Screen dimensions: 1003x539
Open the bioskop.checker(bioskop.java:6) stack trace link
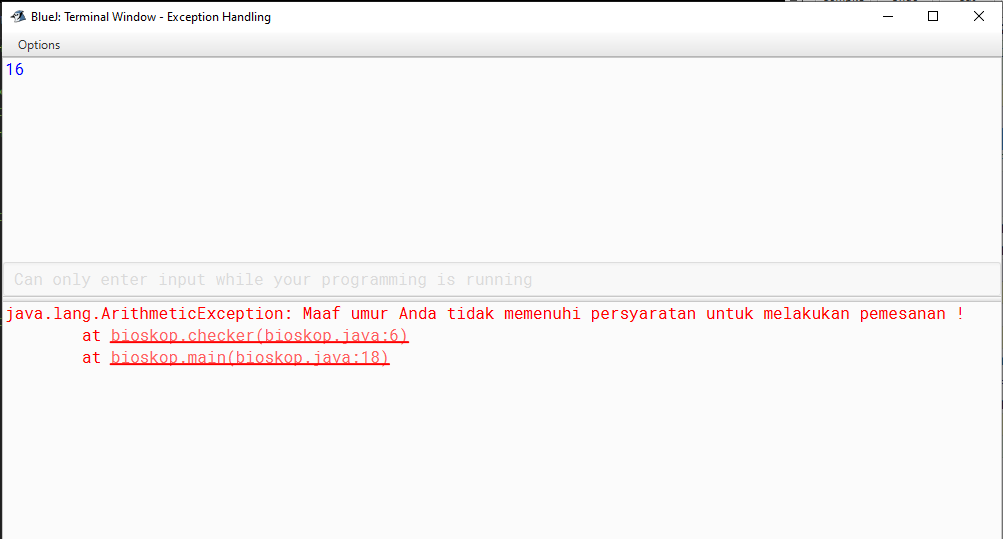click(259, 336)
